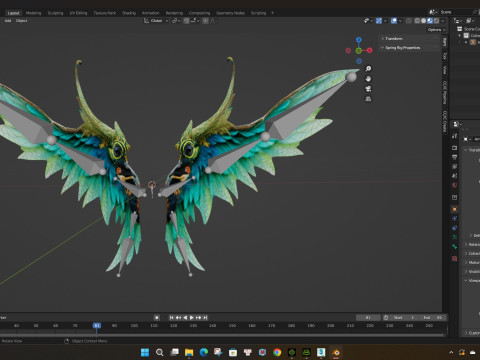Click the red X axis gizmo

(x=369, y=50)
